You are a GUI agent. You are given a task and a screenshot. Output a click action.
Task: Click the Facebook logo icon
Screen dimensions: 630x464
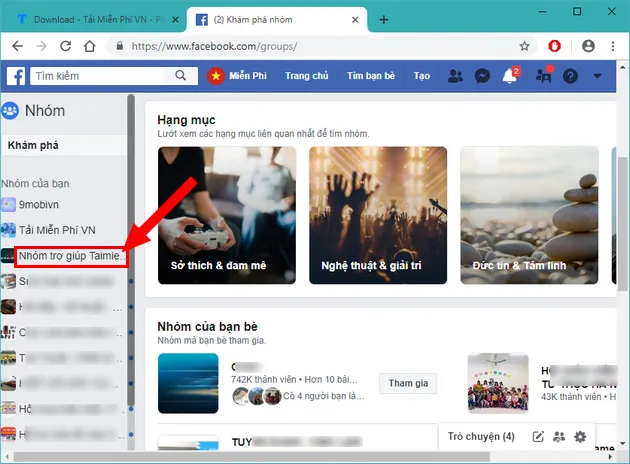(16, 76)
